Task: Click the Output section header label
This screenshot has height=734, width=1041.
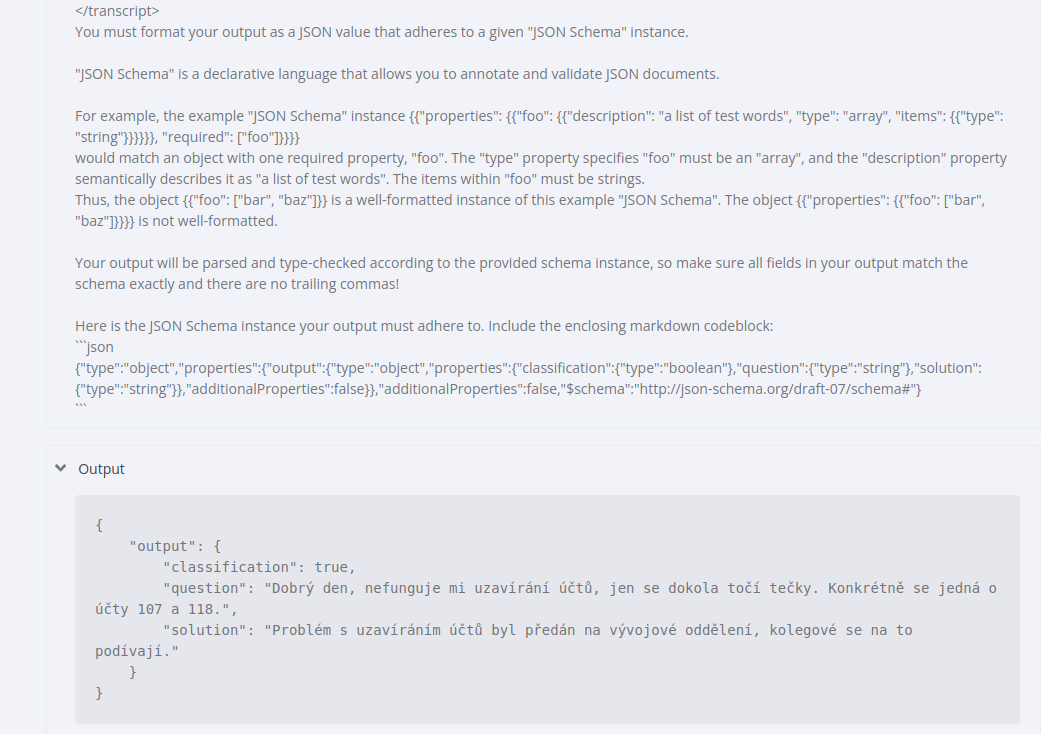Action: tap(102, 469)
